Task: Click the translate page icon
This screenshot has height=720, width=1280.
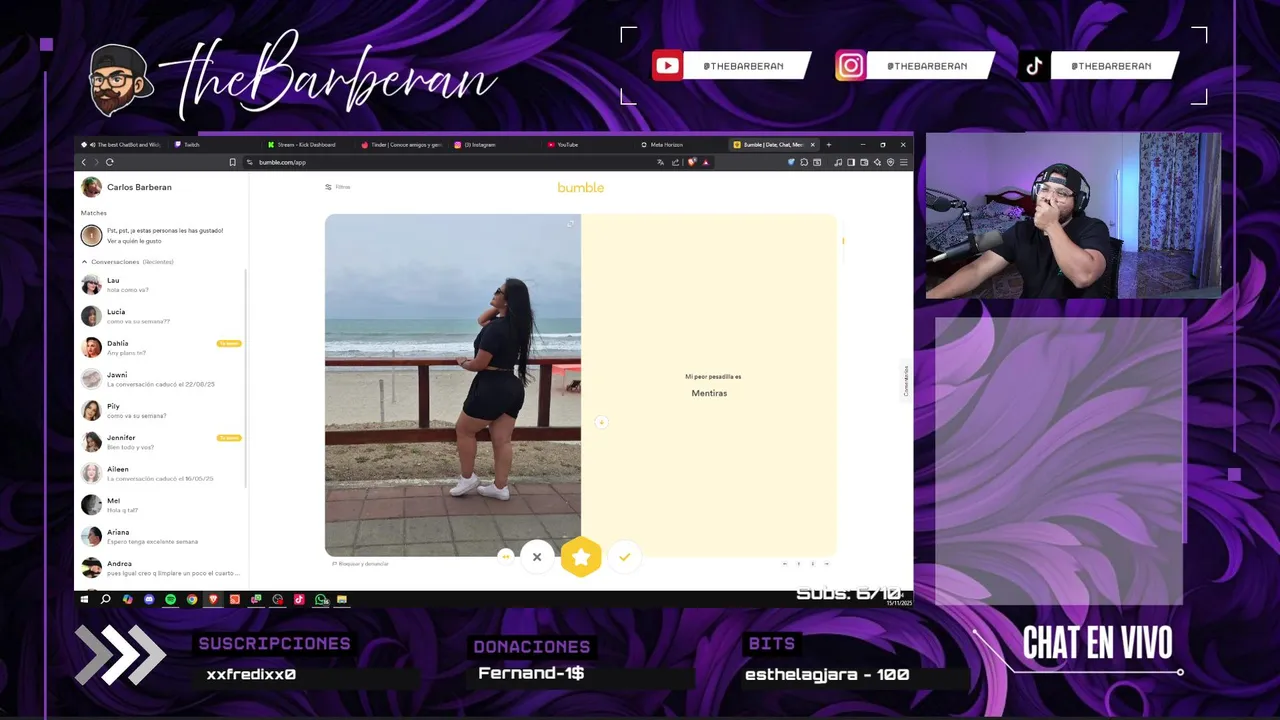Action: (x=662, y=162)
